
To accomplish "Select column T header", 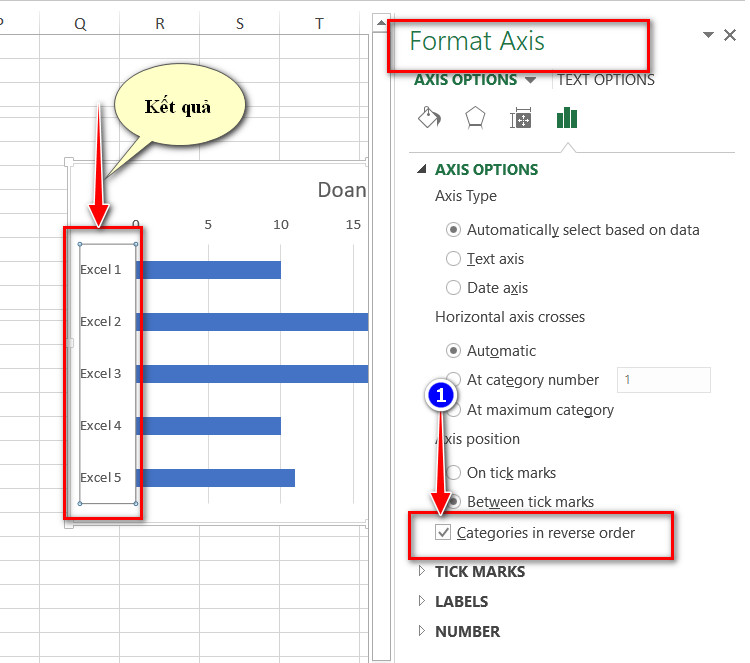I will [x=319, y=23].
